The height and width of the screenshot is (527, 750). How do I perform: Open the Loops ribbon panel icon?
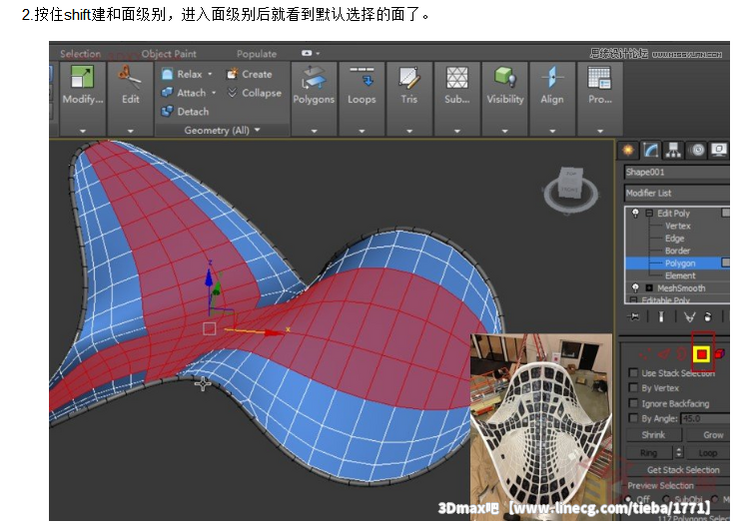[362, 77]
